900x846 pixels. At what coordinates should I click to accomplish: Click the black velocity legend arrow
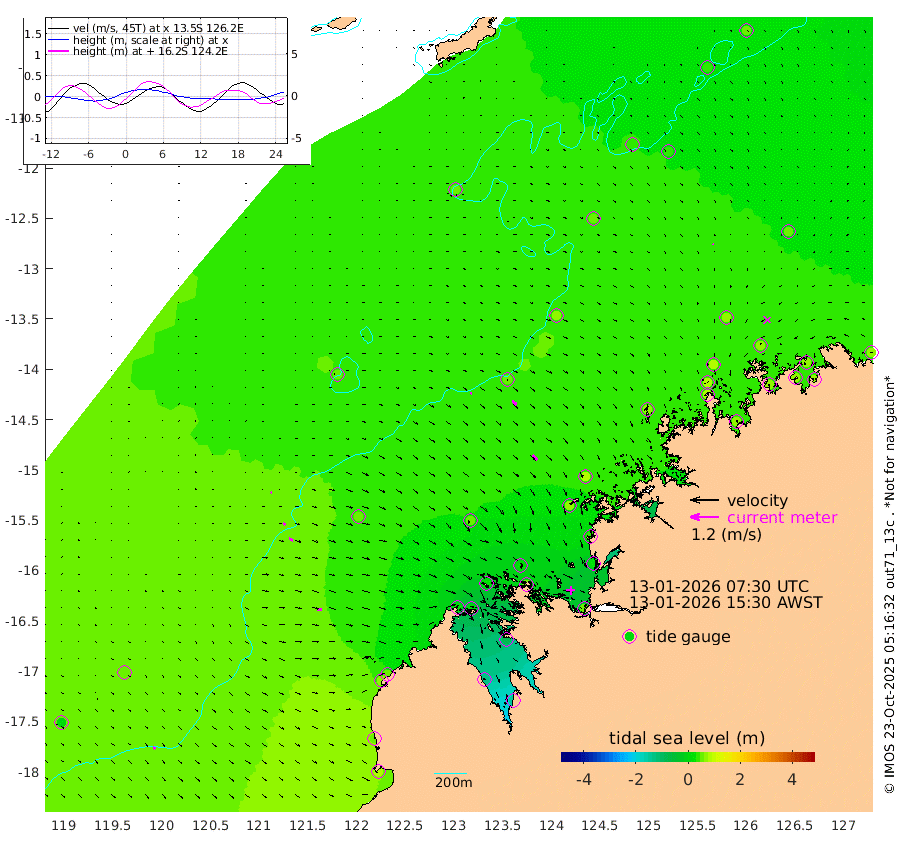pos(704,500)
